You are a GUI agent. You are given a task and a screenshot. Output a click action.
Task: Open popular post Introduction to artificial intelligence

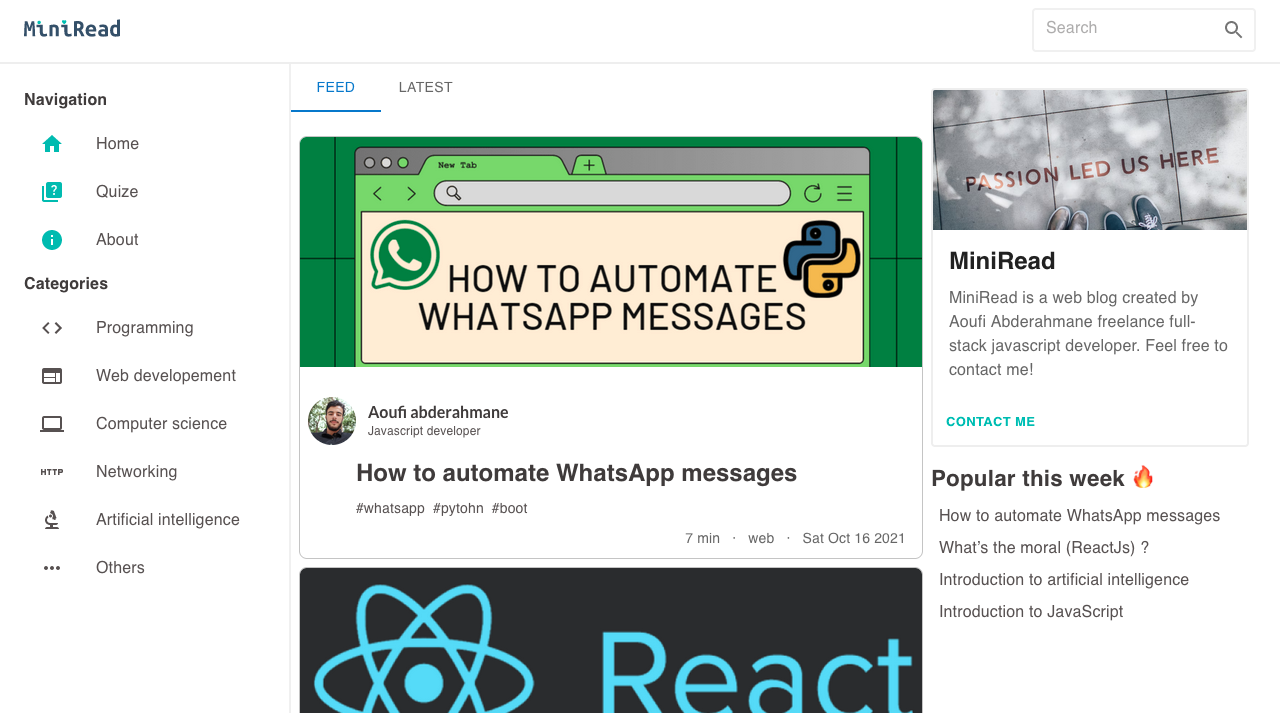coord(1064,580)
